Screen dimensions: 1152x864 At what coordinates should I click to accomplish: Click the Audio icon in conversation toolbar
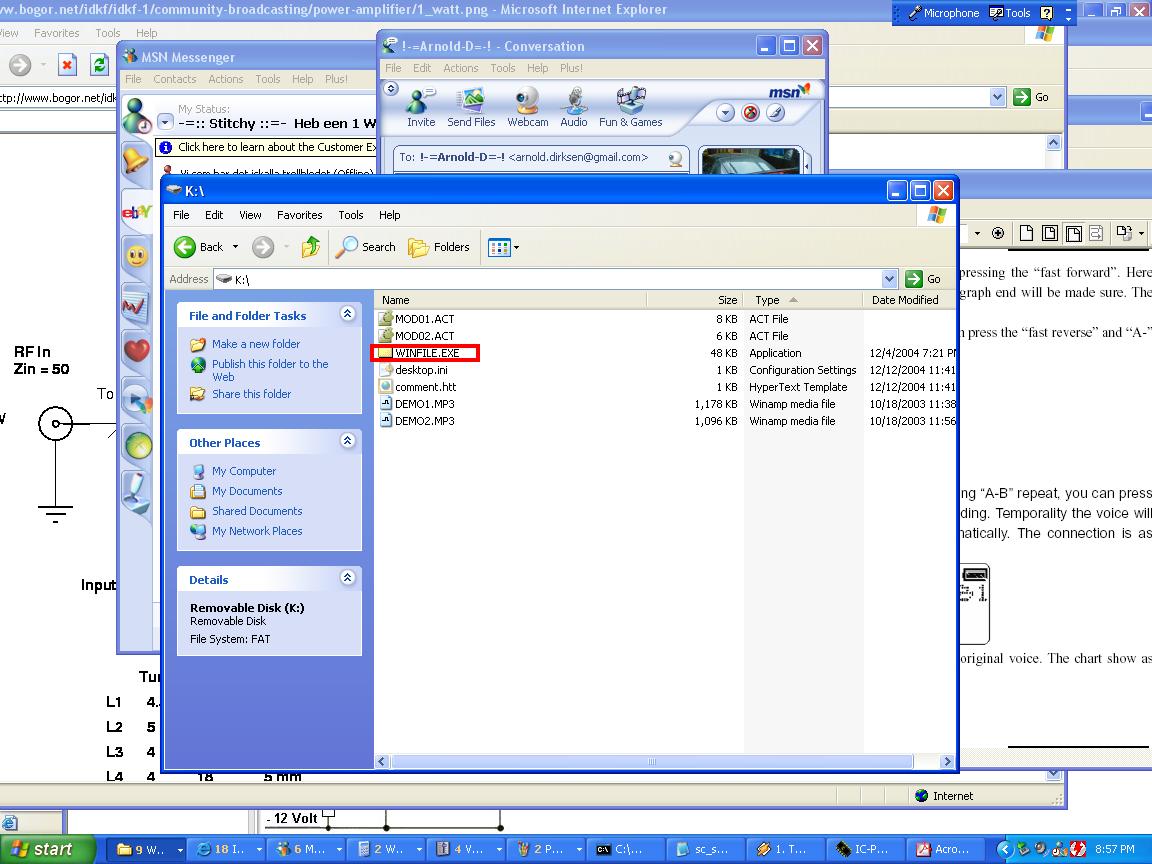coord(574,107)
